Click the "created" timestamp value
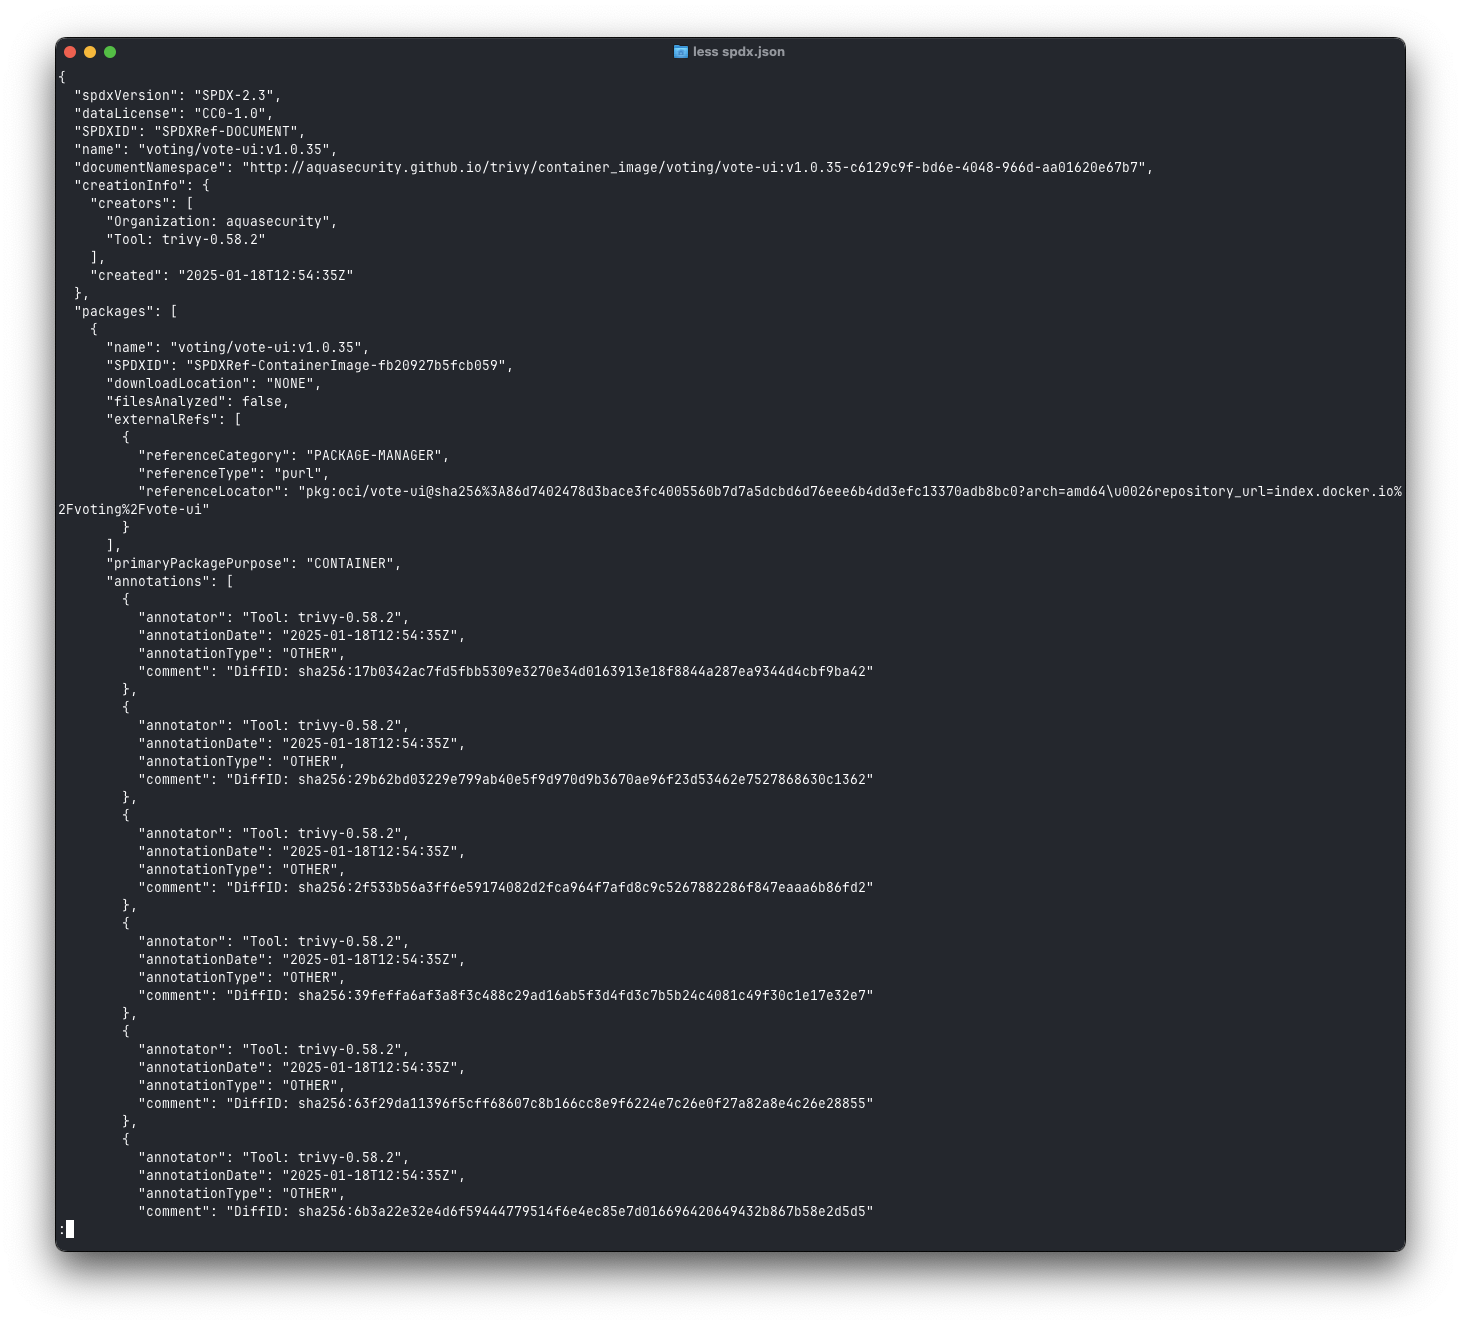 pyautogui.click(x=265, y=276)
